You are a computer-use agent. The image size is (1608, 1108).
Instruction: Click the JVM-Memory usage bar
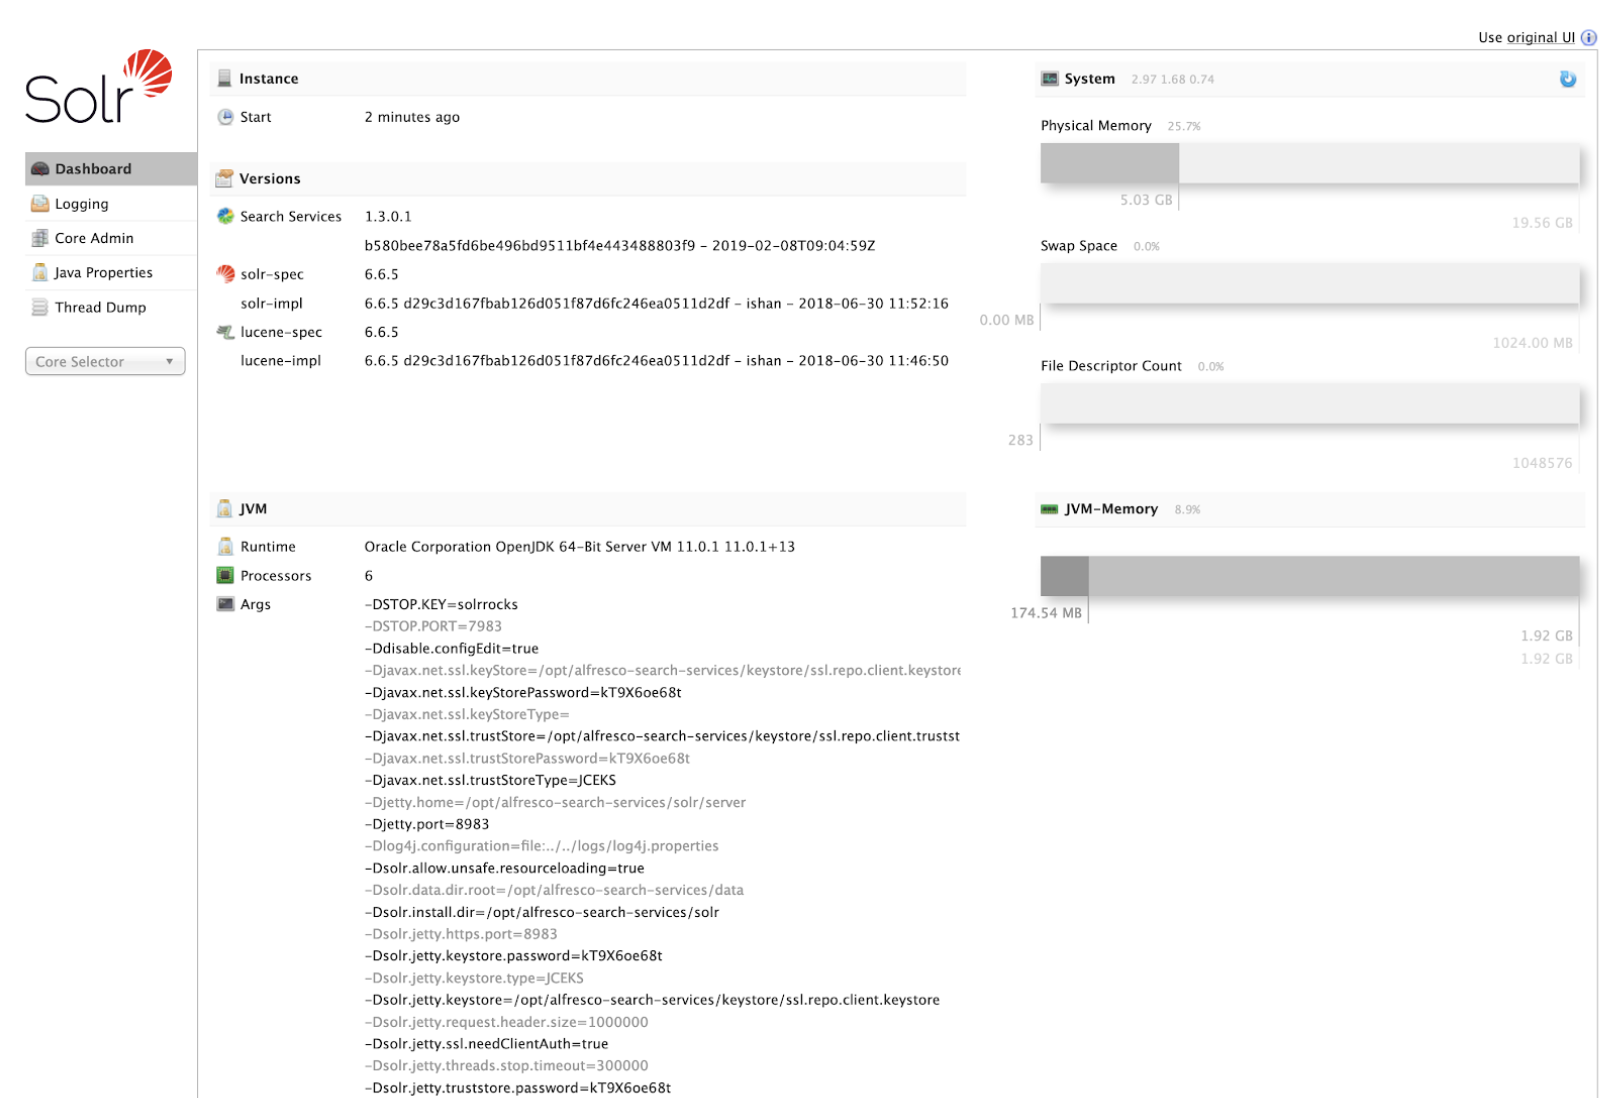pos(1309,577)
